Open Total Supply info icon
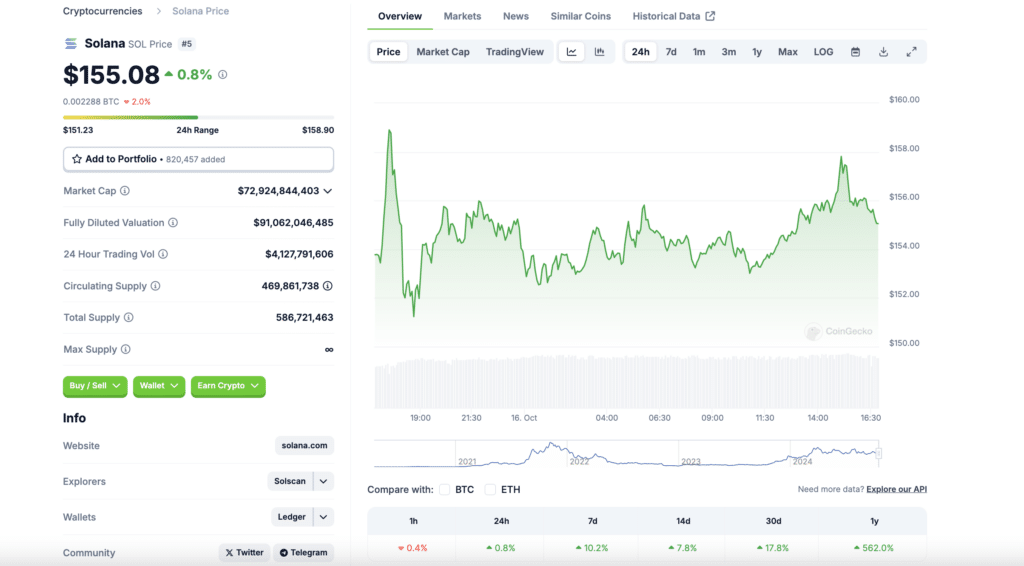Screen dimensions: 1024x566 tap(129, 317)
